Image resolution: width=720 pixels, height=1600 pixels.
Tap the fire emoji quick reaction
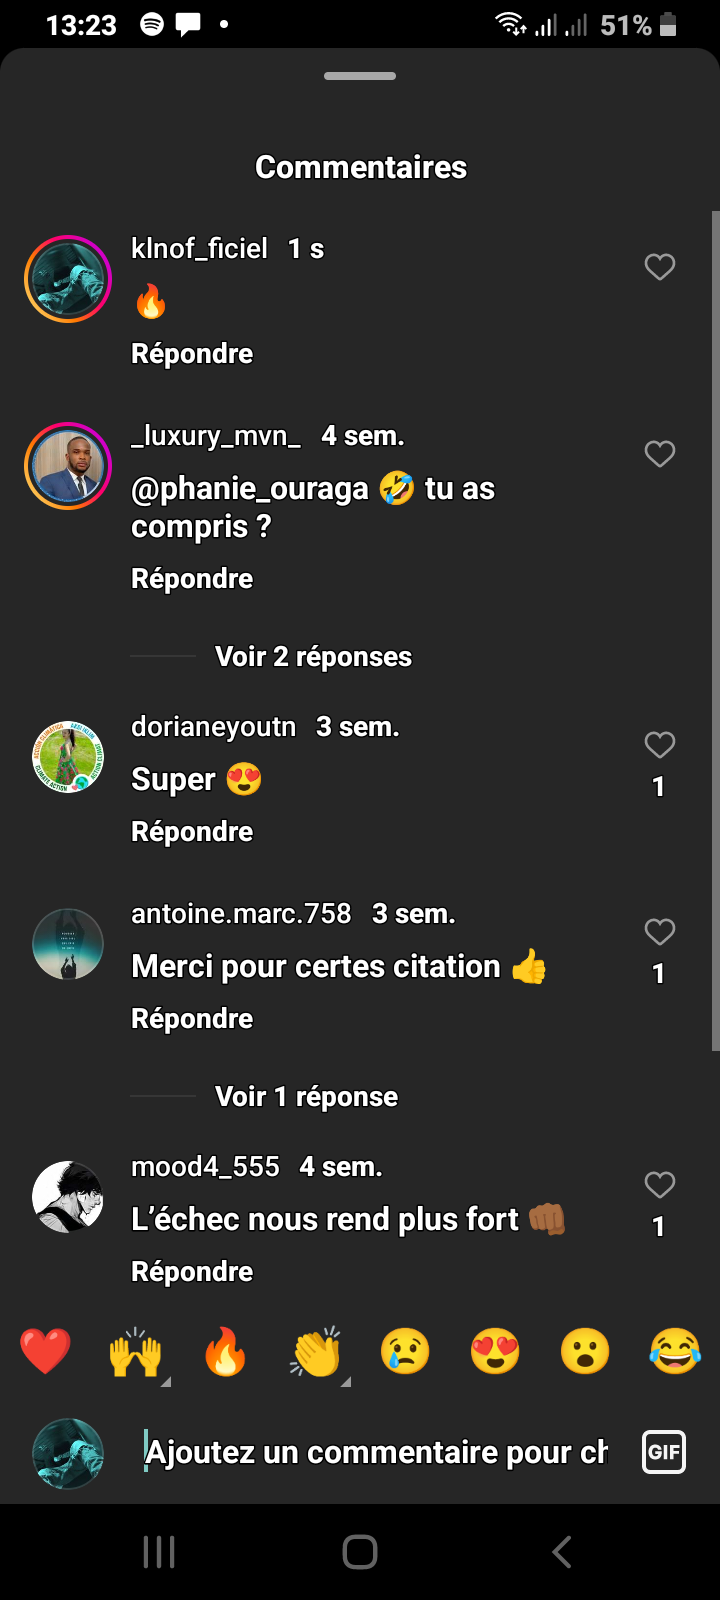225,1352
